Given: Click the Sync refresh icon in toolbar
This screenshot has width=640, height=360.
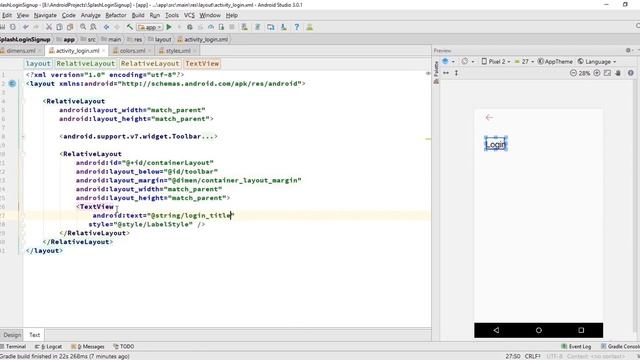Looking at the screenshot, I should 13,27.
